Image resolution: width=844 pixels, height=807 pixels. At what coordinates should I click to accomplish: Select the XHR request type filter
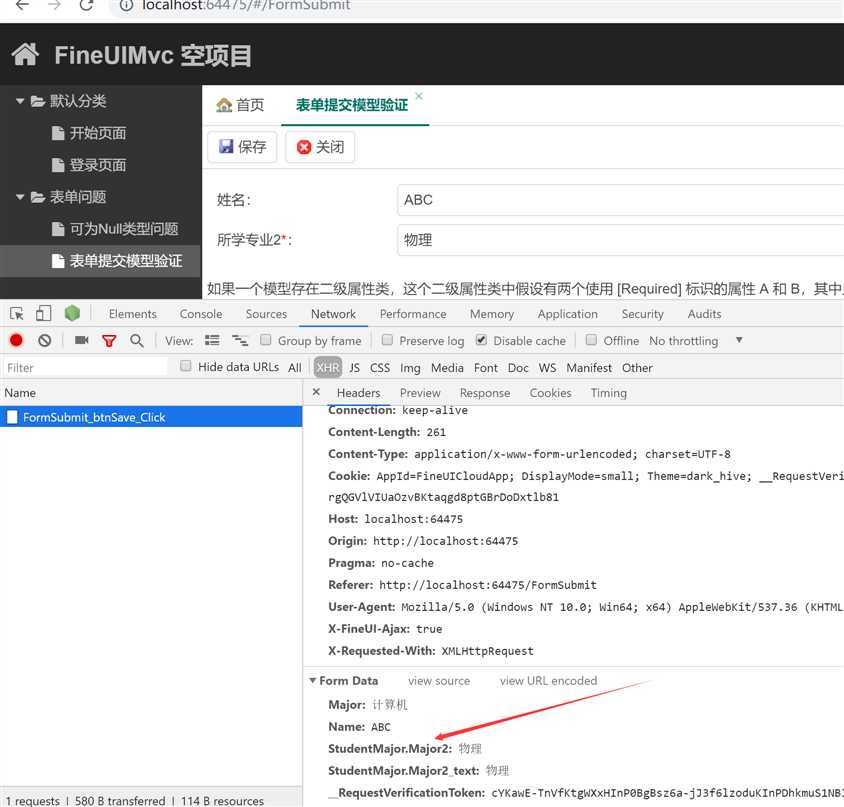pyautogui.click(x=328, y=368)
